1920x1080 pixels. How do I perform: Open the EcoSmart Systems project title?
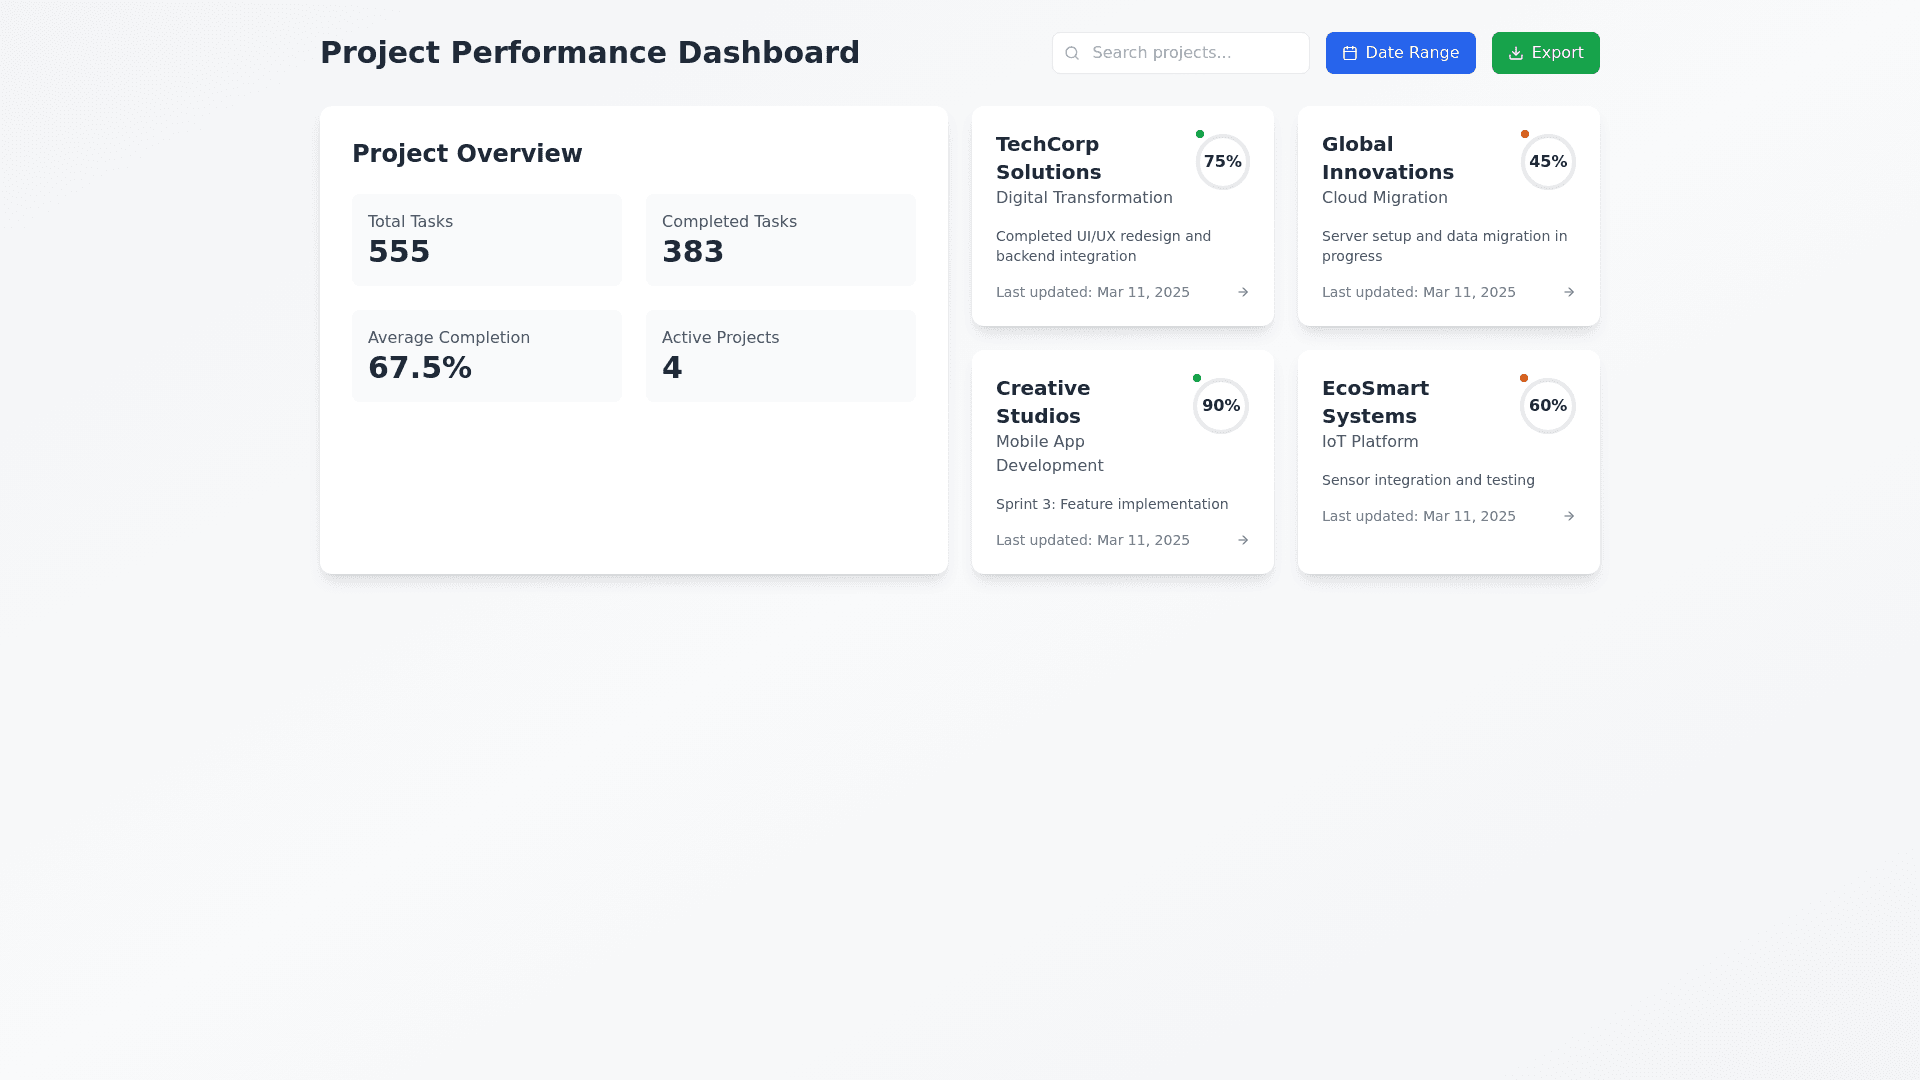click(1375, 402)
